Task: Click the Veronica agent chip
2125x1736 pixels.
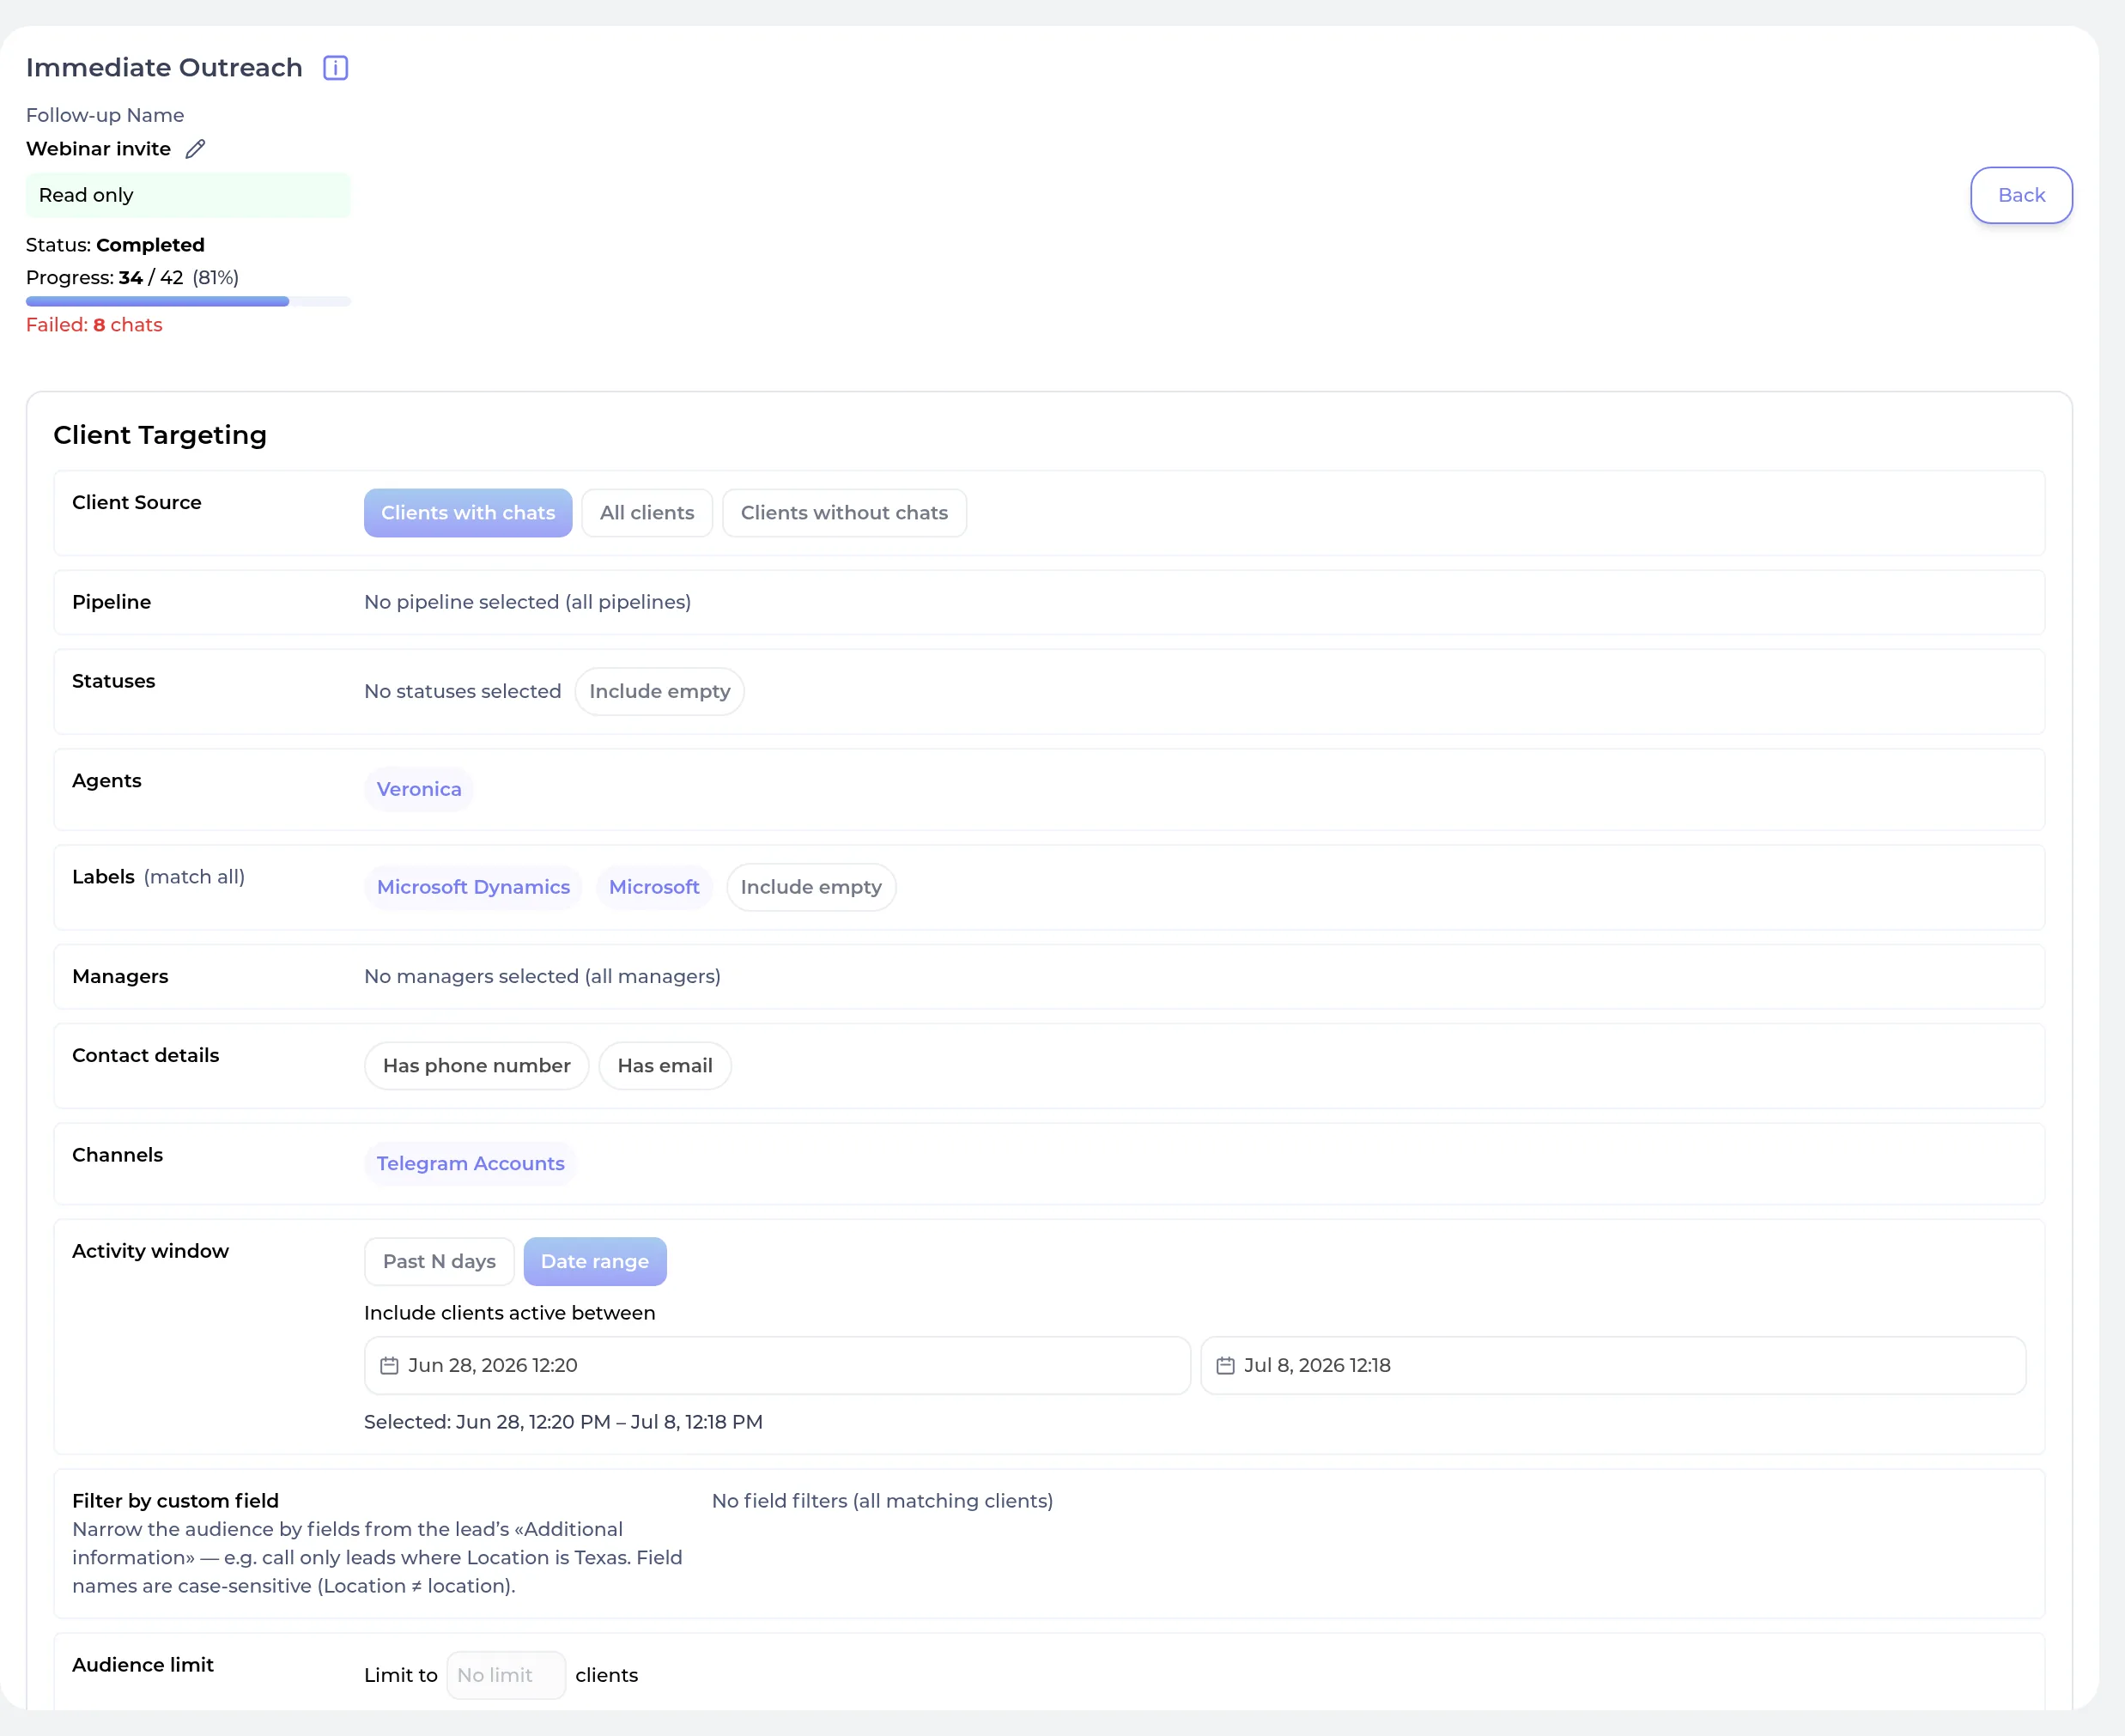Action: tap(419, 790)
